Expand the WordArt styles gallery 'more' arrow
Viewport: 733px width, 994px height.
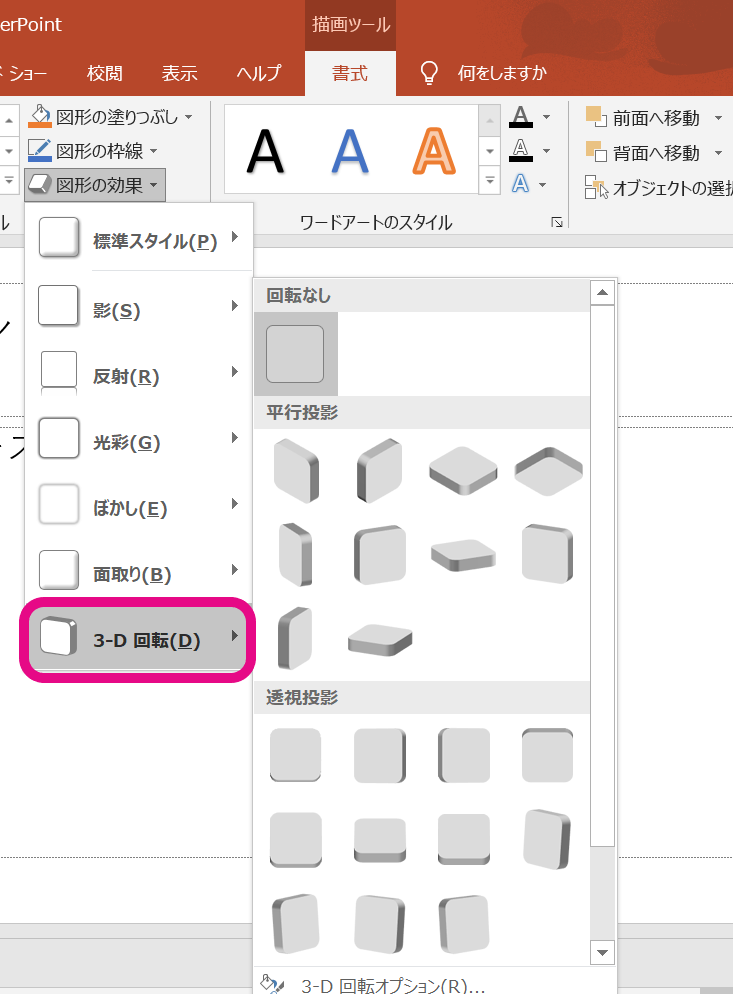[490, 181]
